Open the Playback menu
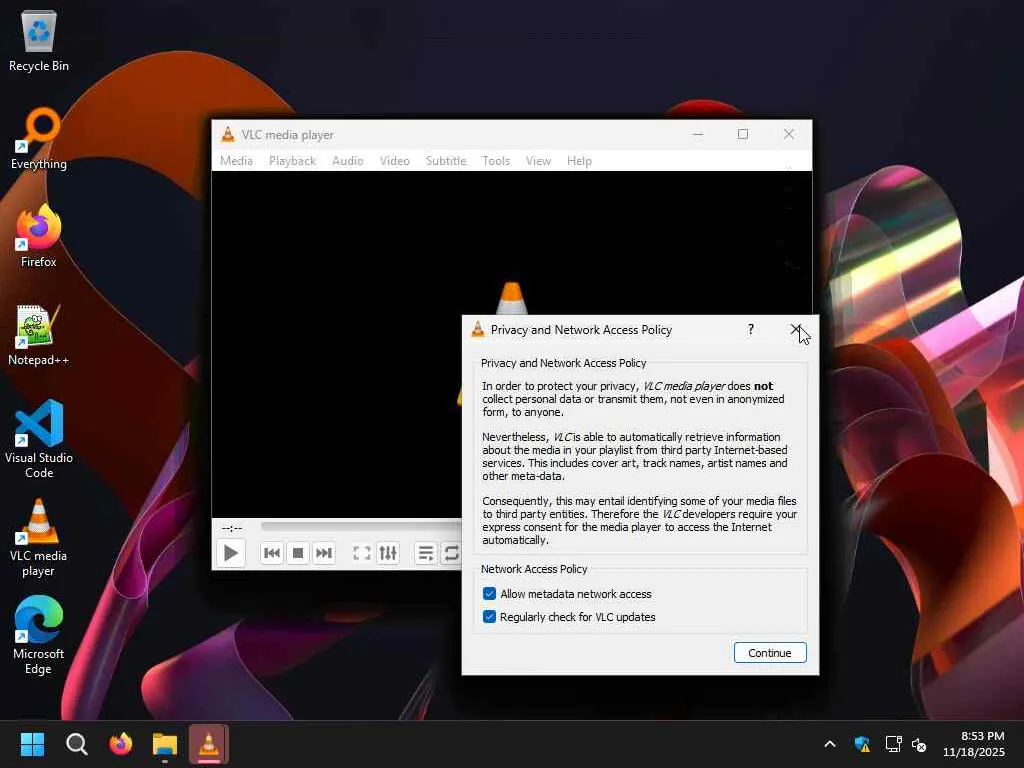Image resolution: width=1024 pixels, height=768 pixels. pyautogui.click(x=293, y=161)
